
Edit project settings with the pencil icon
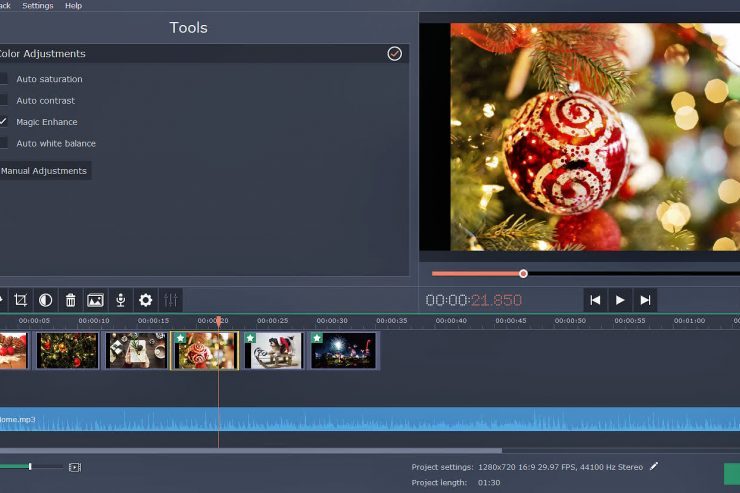pos(654,467)
